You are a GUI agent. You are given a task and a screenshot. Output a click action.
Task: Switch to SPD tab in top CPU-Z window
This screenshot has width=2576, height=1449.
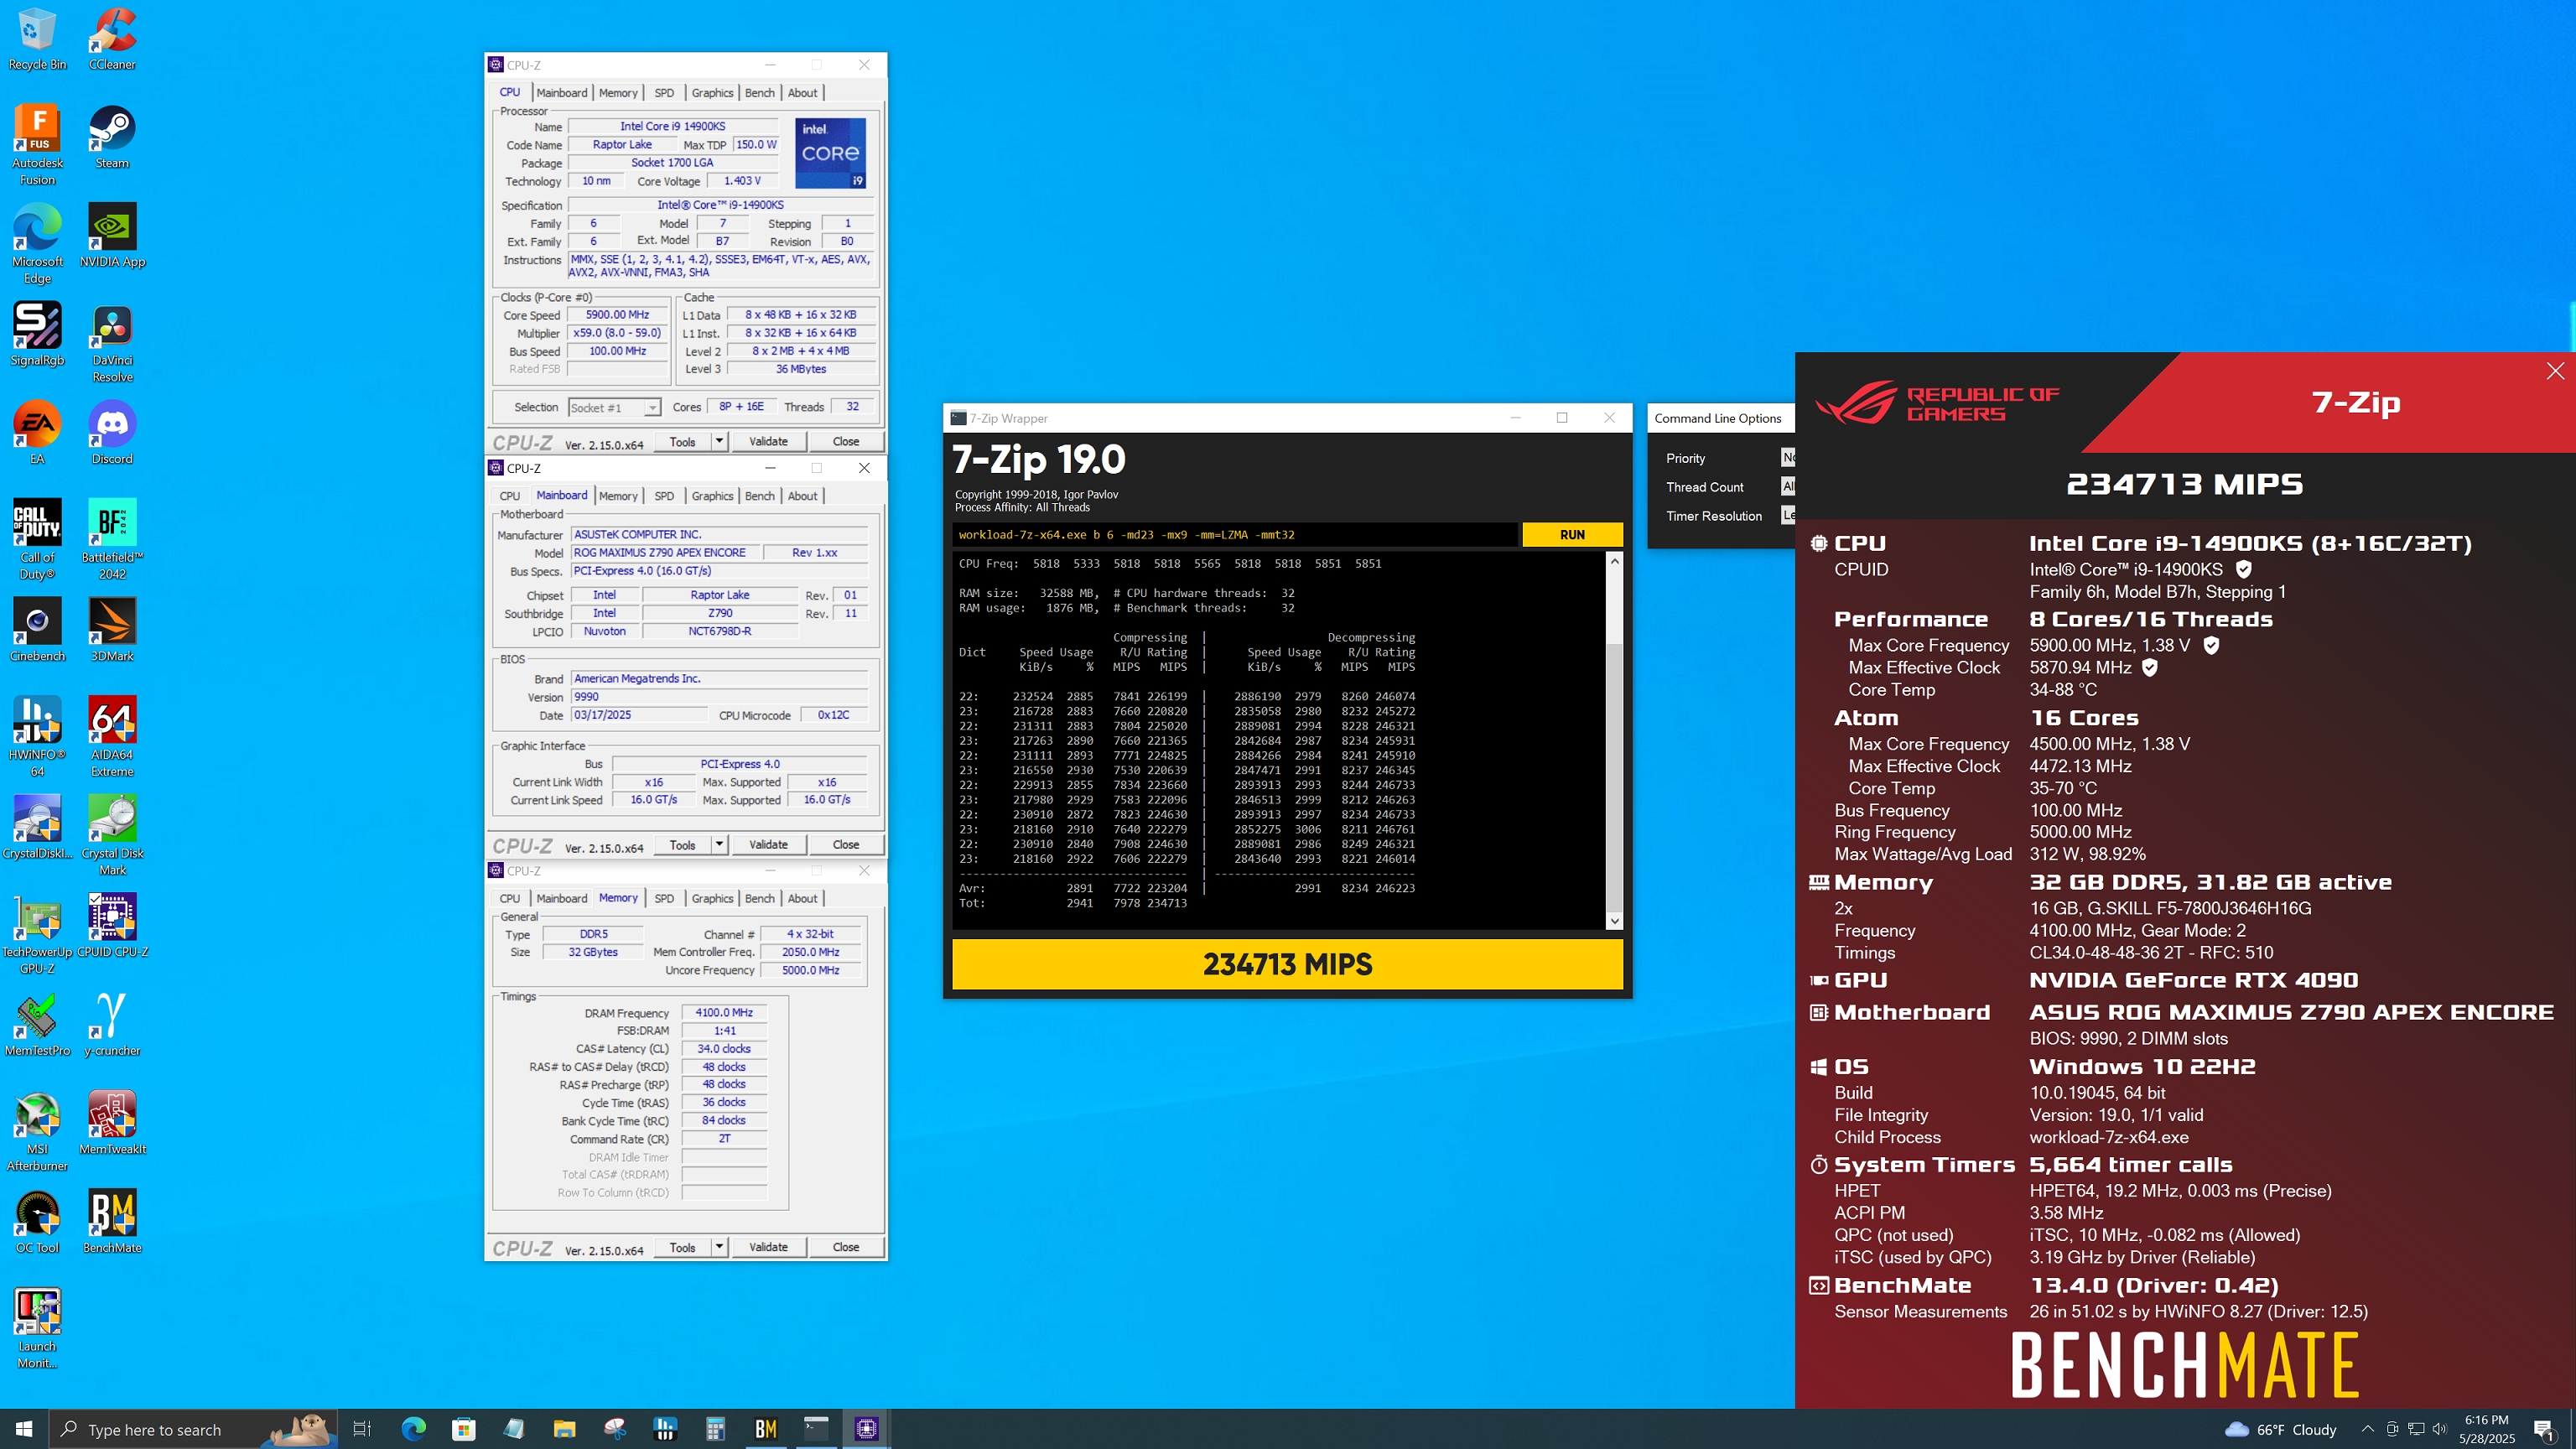[x=664, y=93]
